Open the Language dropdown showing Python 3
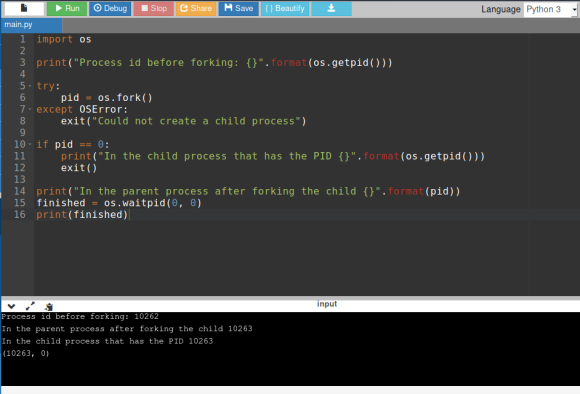This screenshot has width=580, height=394. pyautogui.click(x=550, y=9)
